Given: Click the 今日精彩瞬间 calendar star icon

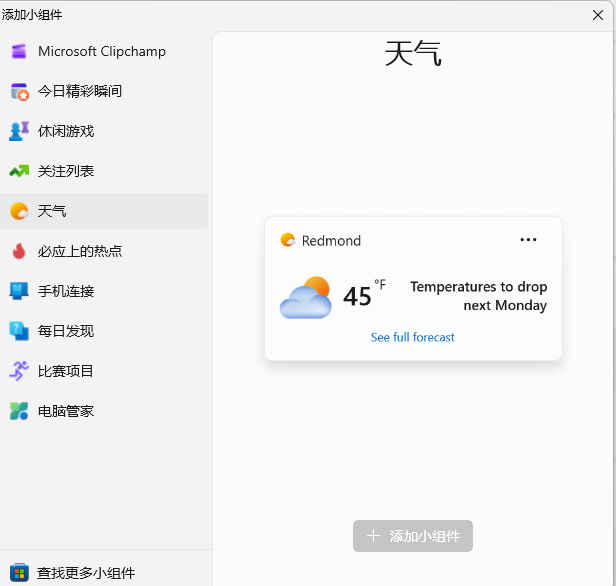Looking at the screenshot, I should (19, 92).
